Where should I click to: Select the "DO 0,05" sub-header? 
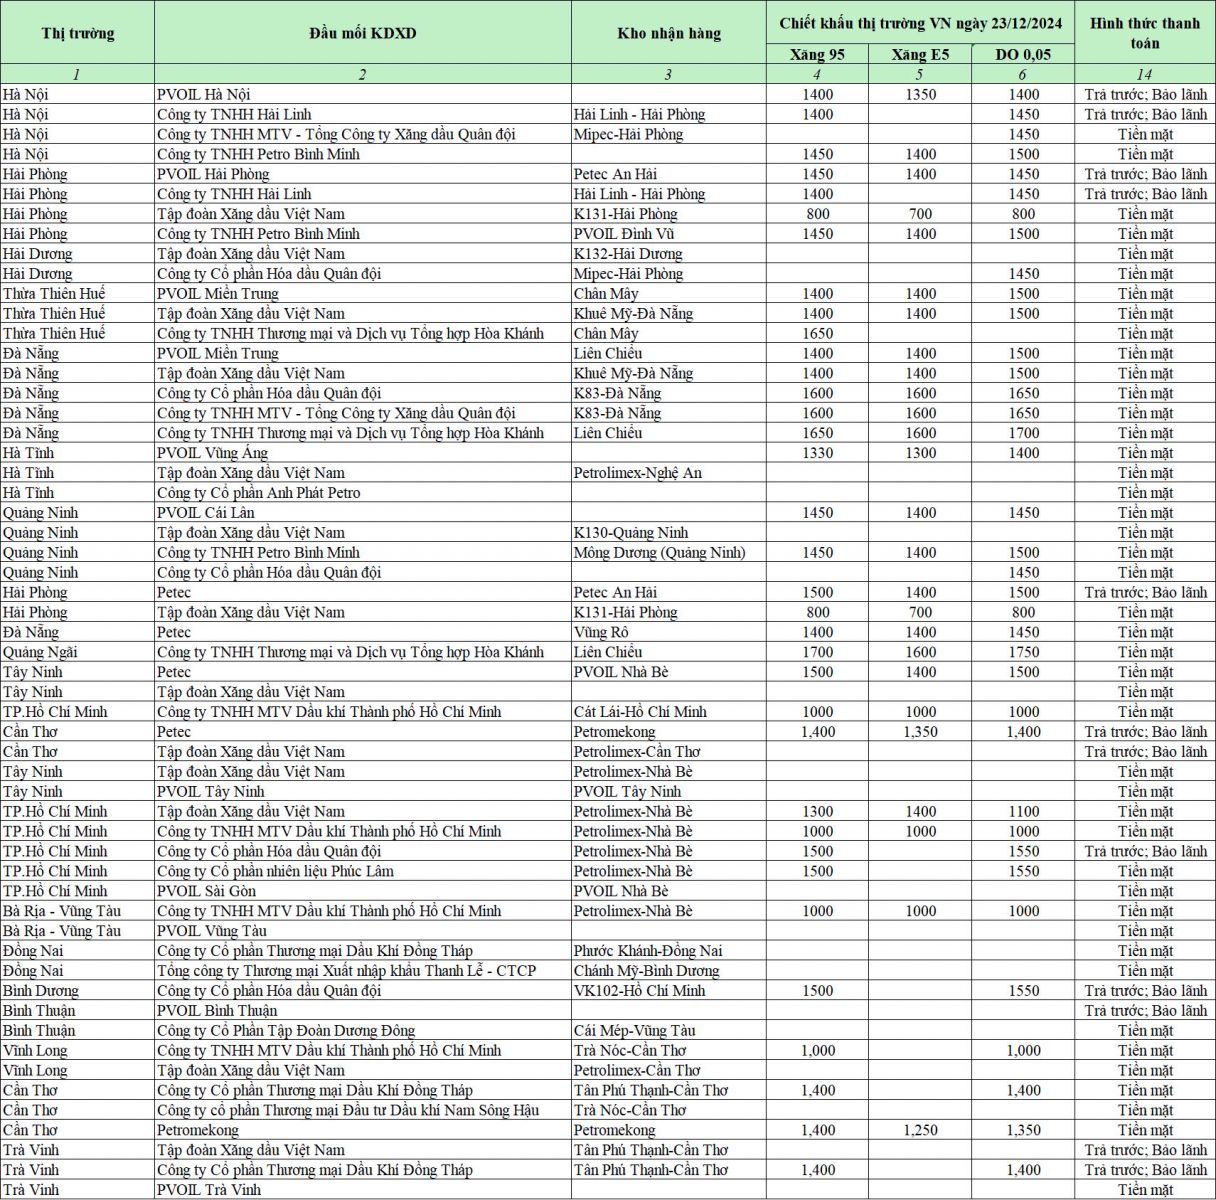1023,54
